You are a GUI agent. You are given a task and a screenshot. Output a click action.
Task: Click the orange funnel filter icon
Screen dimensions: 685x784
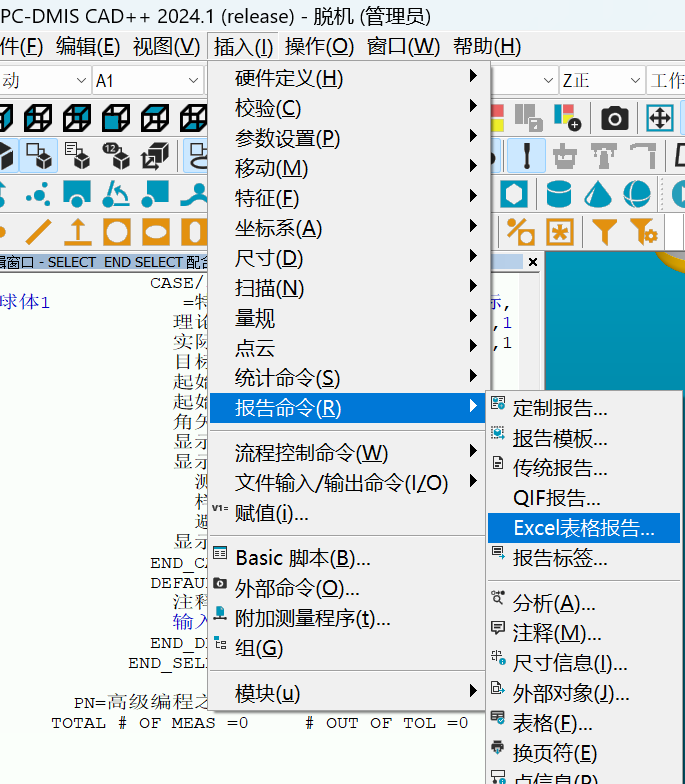pos(604,232)
